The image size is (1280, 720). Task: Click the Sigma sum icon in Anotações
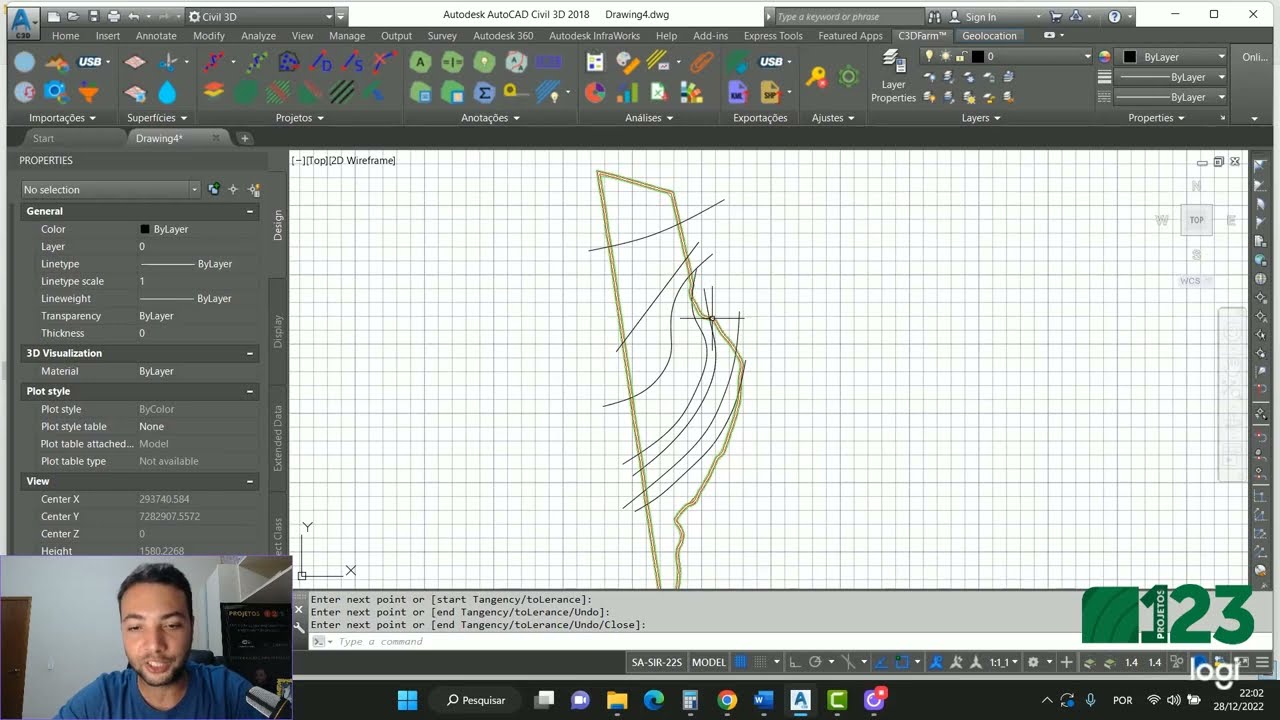485,93
